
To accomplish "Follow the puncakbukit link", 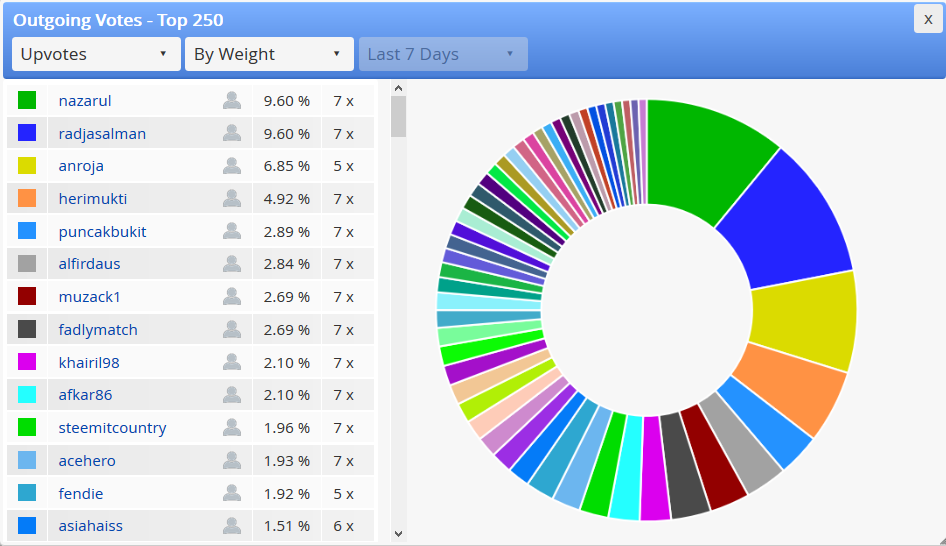I will click(x=103, y=232).
